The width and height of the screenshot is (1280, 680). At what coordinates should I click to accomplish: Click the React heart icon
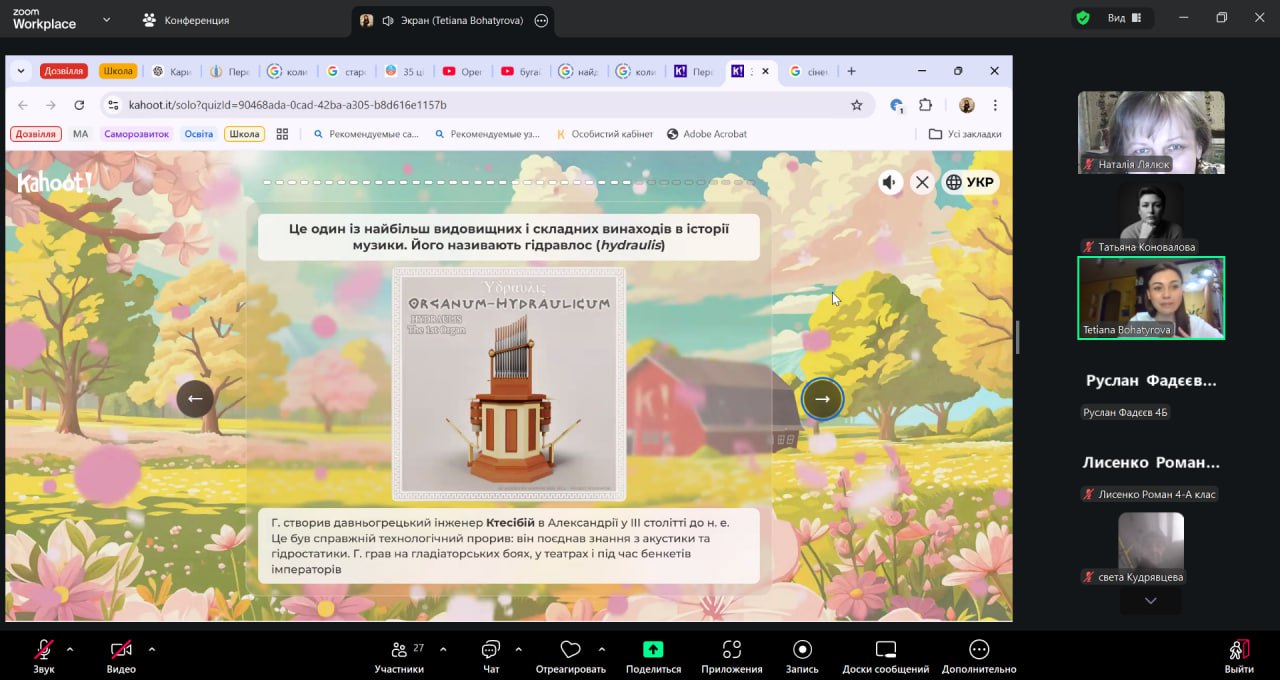[x=570, y=650]
